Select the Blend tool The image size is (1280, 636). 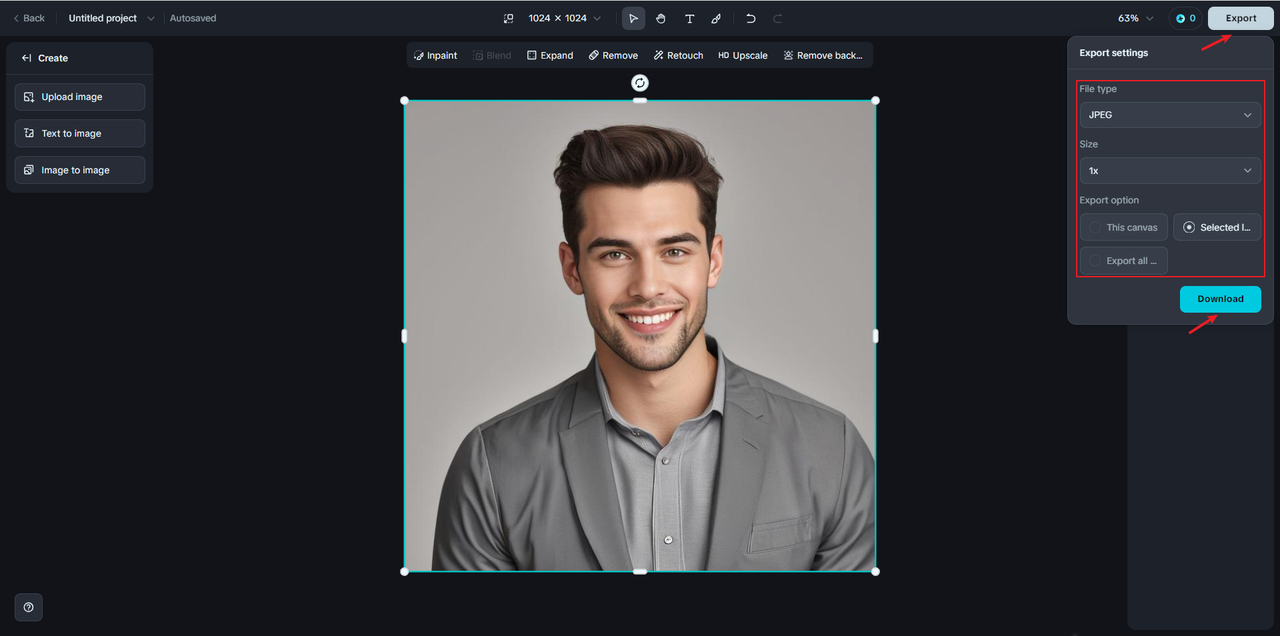(x=492, y=55)
